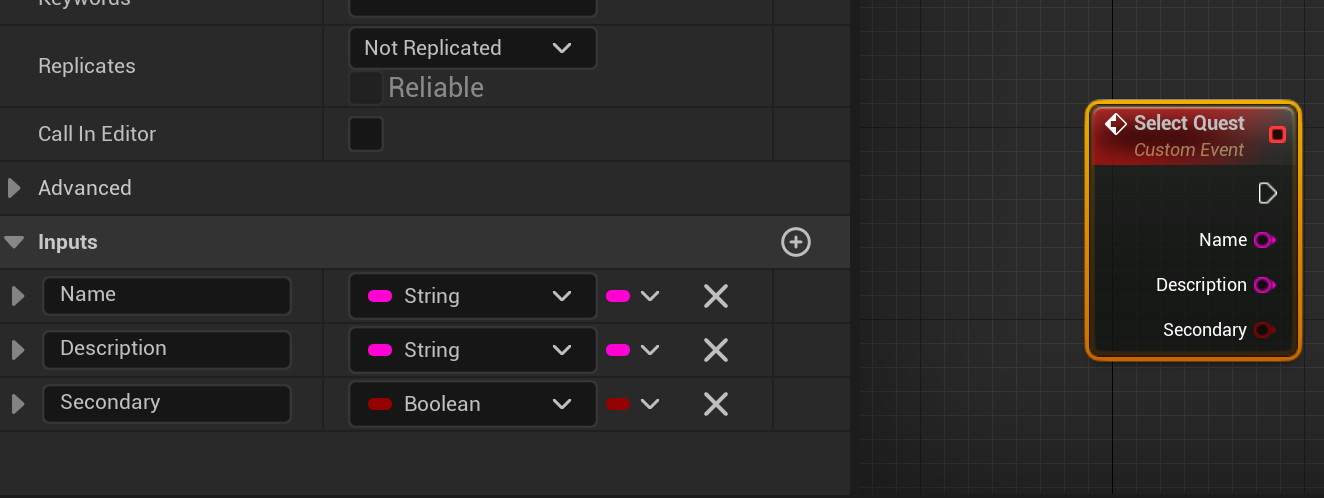Viewport: 1324px width, 498px height.
Task: Open the Replicates dropdown
Action: 473,48
